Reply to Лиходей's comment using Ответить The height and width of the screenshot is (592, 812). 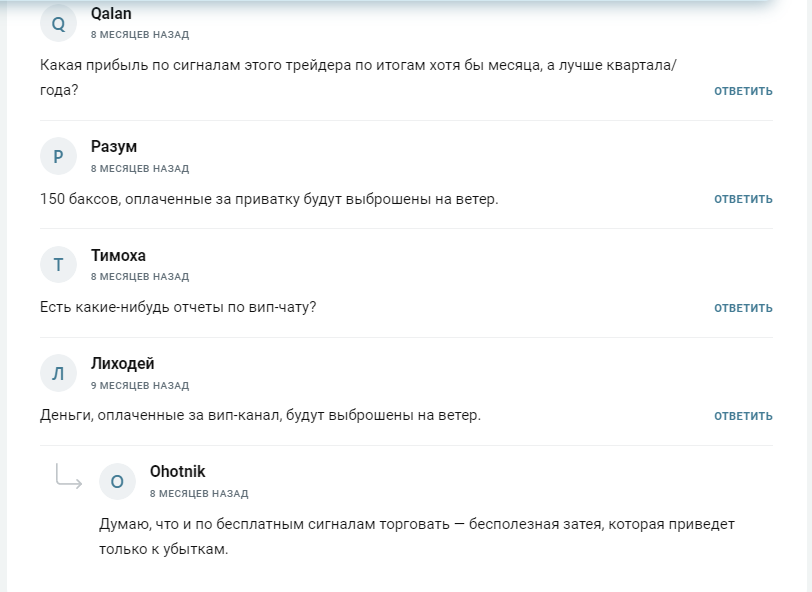(743, 416)
